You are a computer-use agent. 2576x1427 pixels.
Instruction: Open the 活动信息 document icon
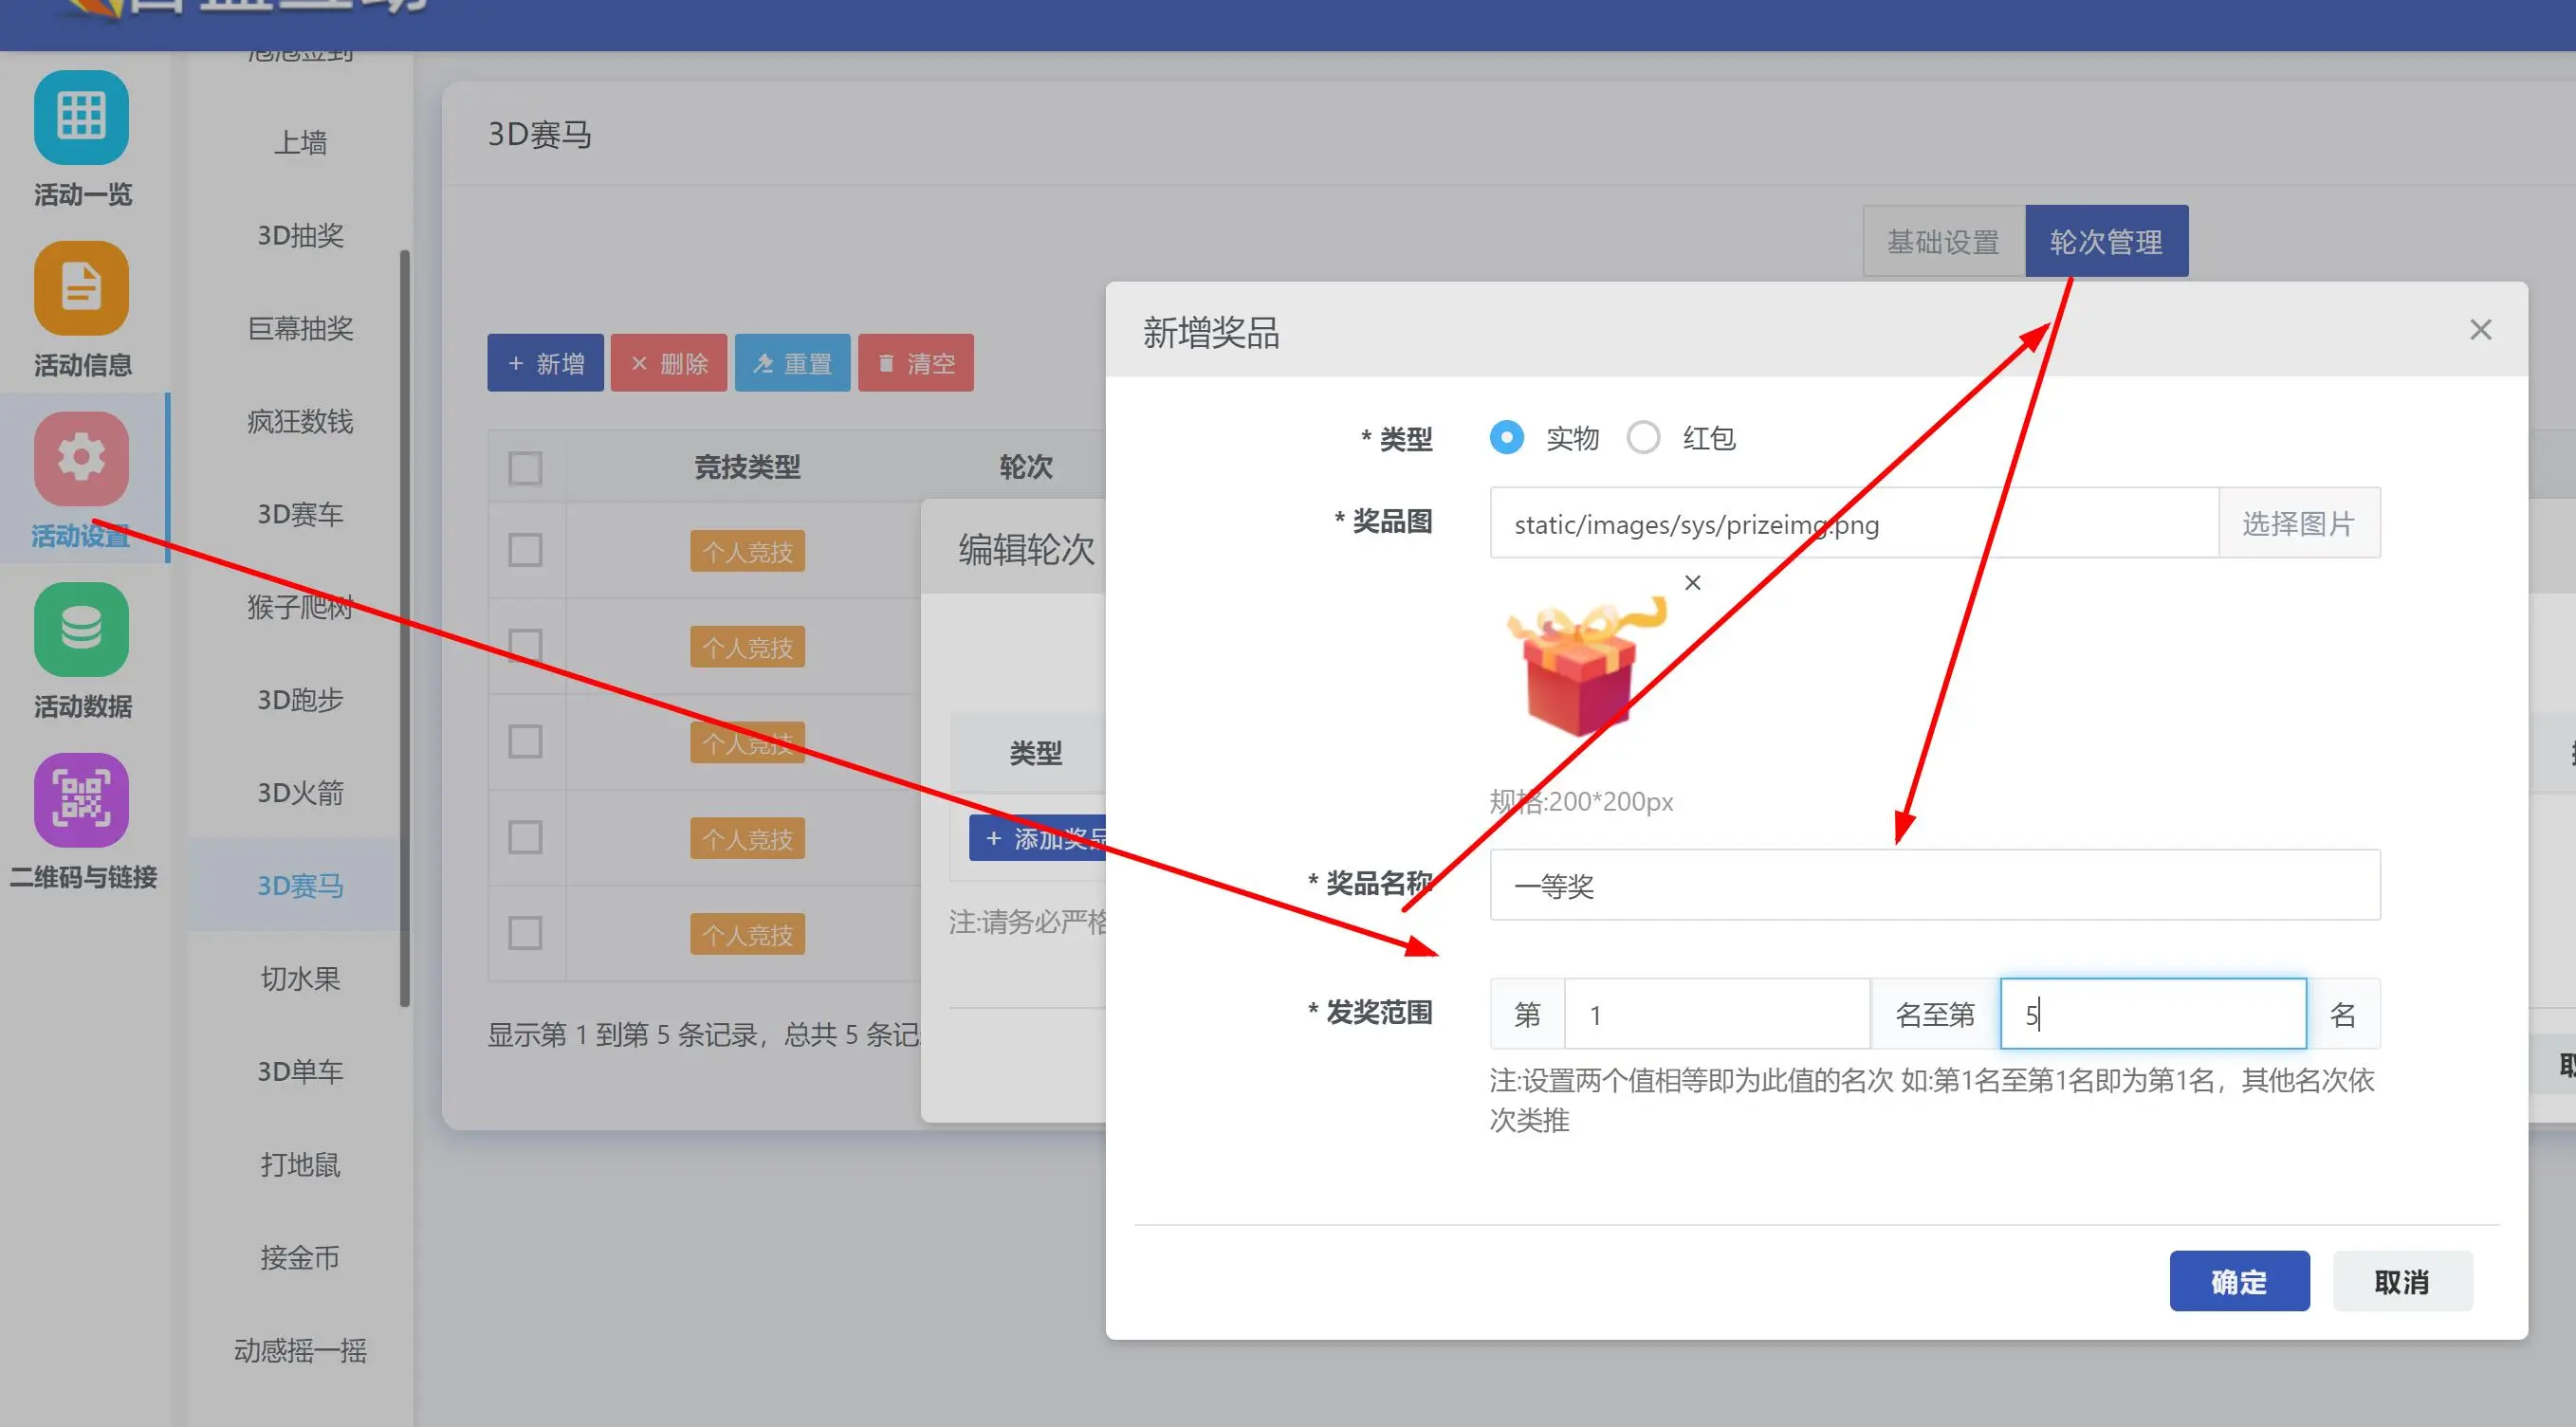click(x=81, y=288)
